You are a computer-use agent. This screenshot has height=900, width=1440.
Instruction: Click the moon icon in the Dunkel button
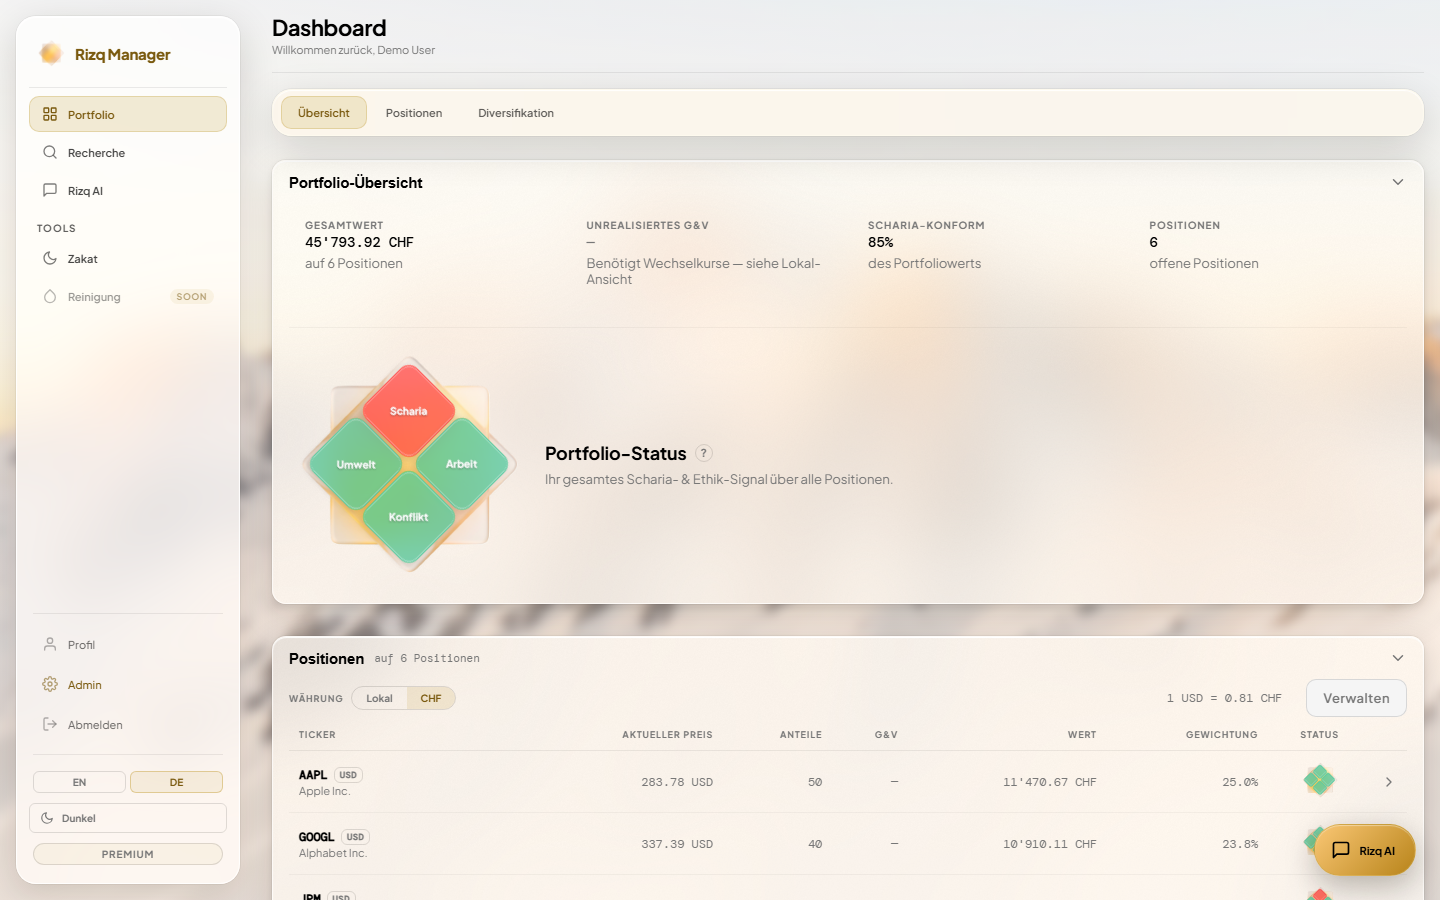pos(47,818)
